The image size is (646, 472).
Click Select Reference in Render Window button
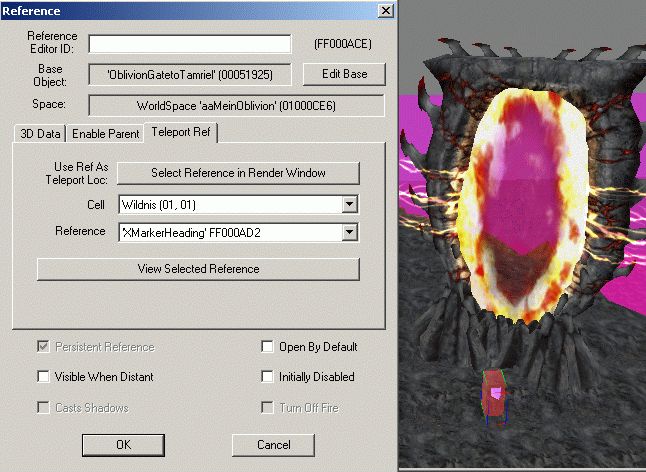tap(238, 173)
